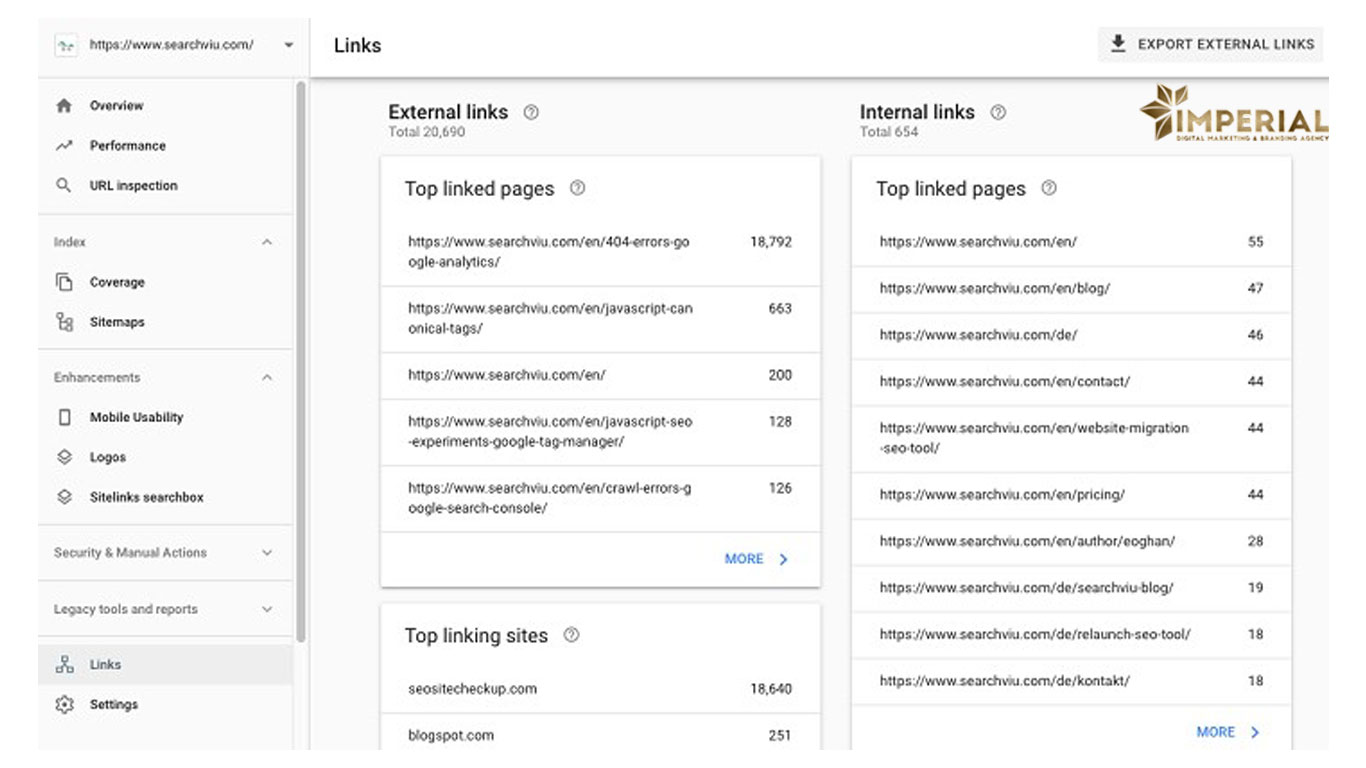Click the Overview home icon

(65, 106)
